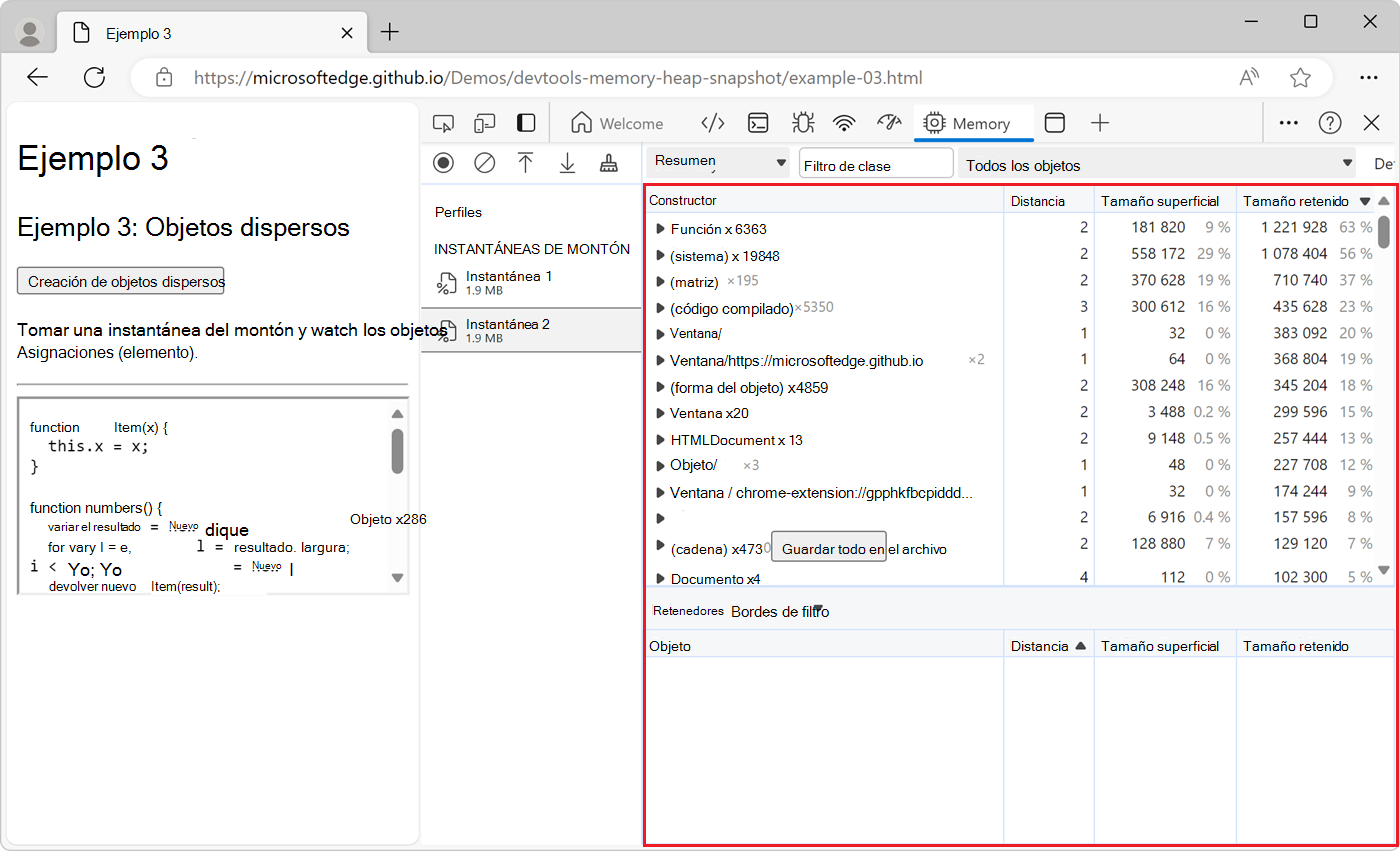Click the collect garbage broom icon
This screenshot has height=851, width=1400.
point(608,163)
